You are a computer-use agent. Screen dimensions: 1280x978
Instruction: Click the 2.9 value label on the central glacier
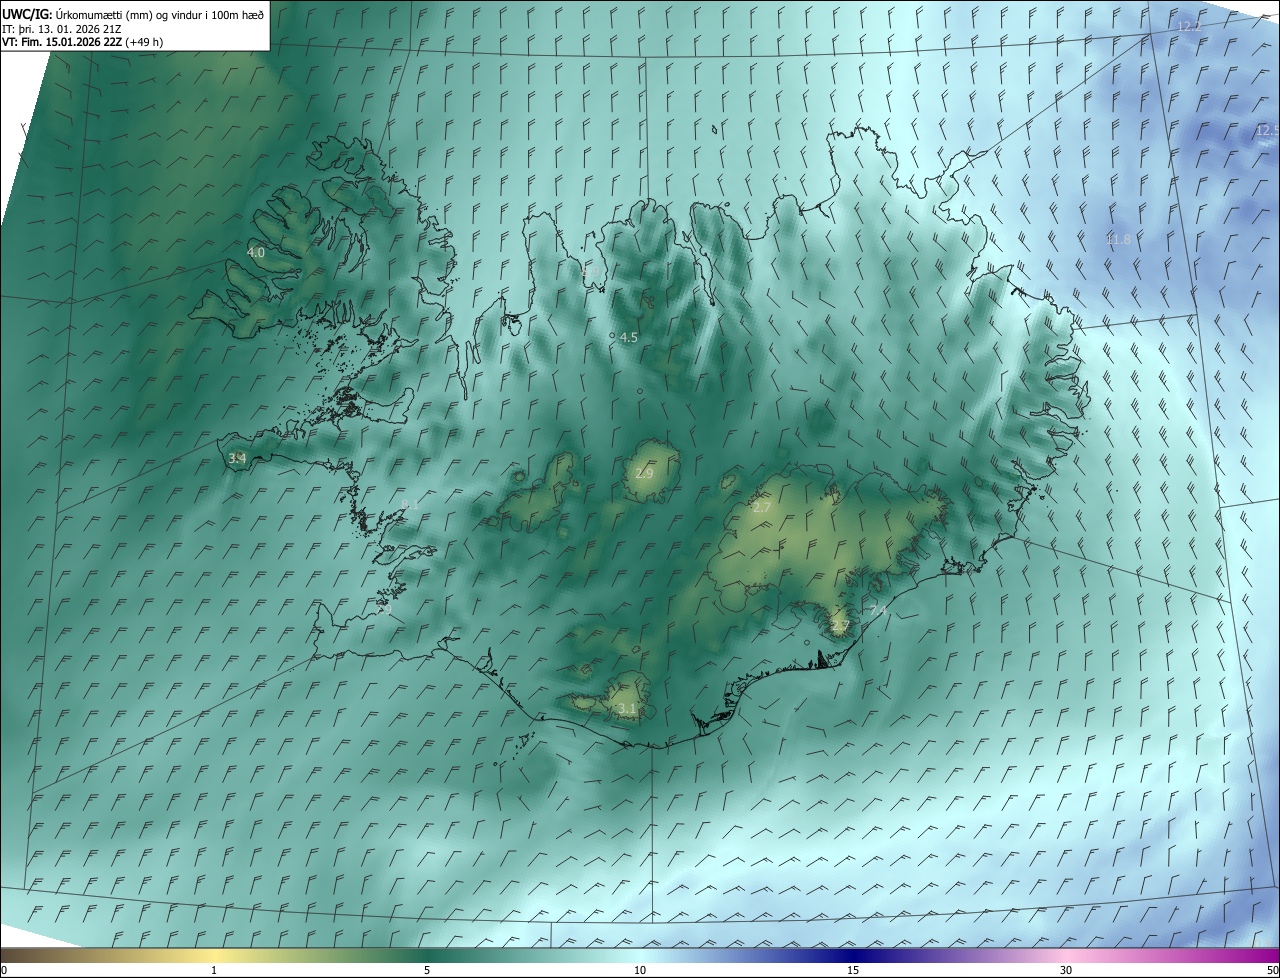click(x=644, y=473)
